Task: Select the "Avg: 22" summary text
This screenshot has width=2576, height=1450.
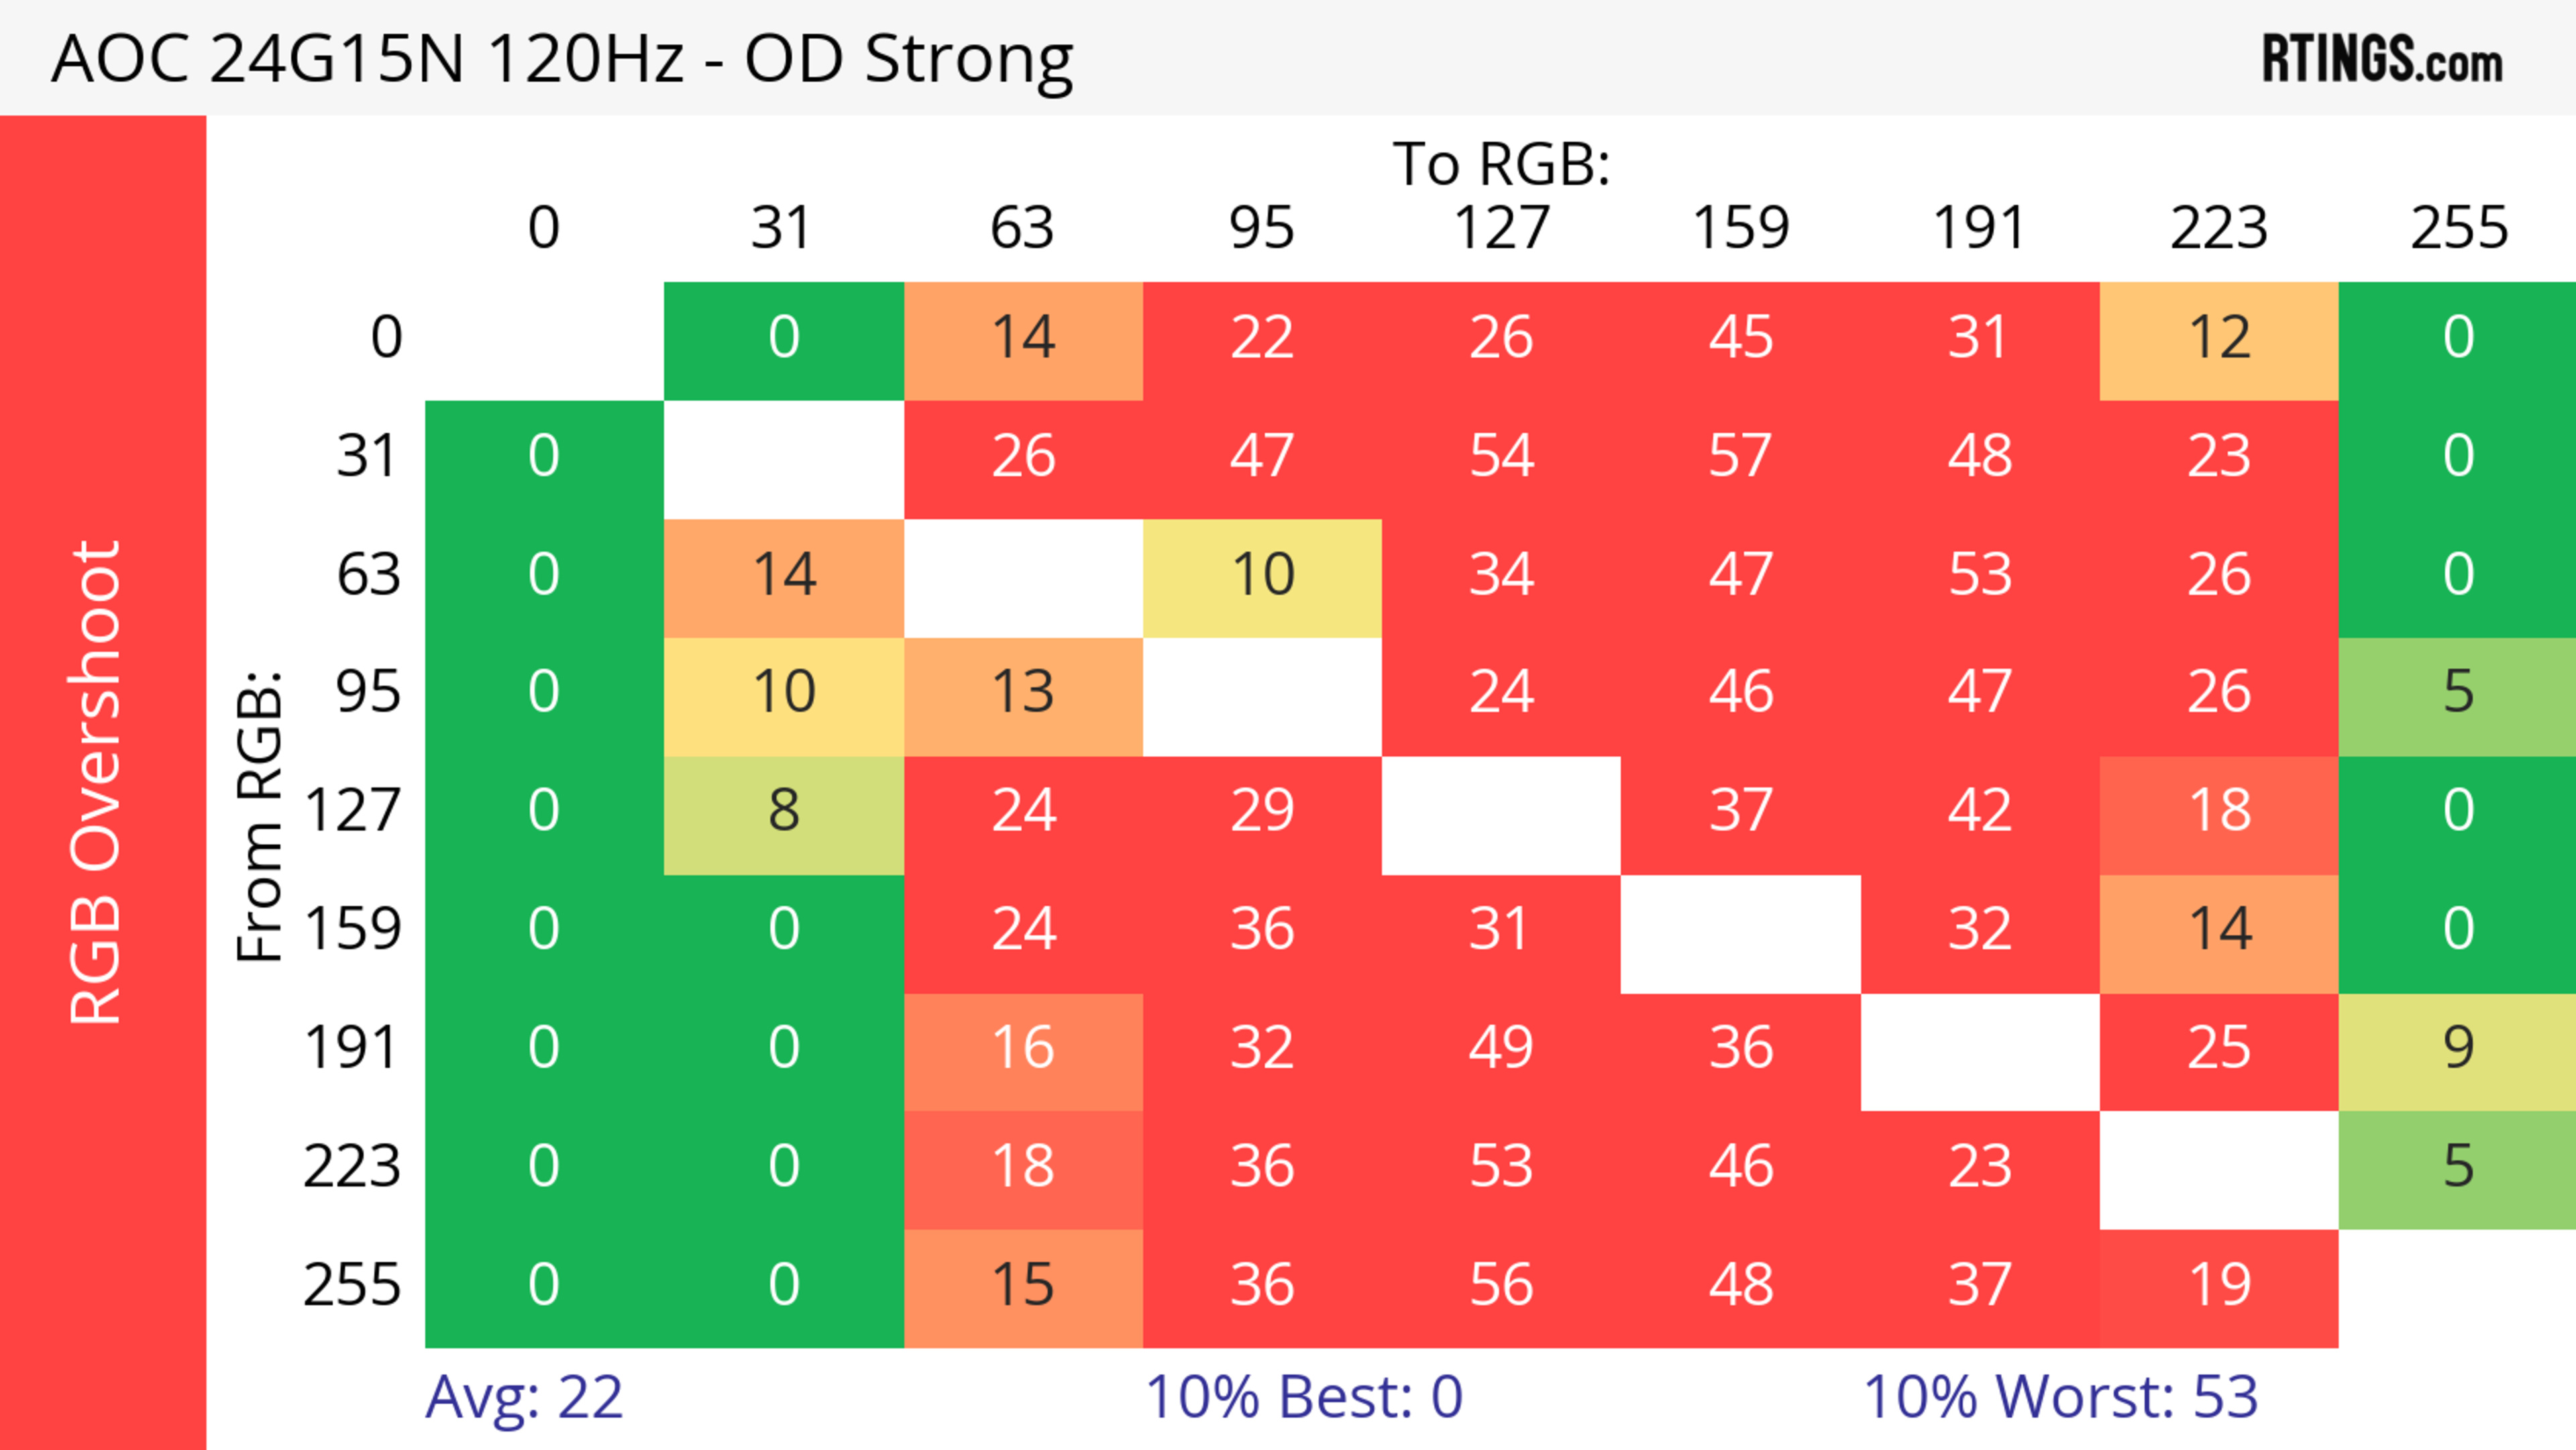Action: point(524,1397)
